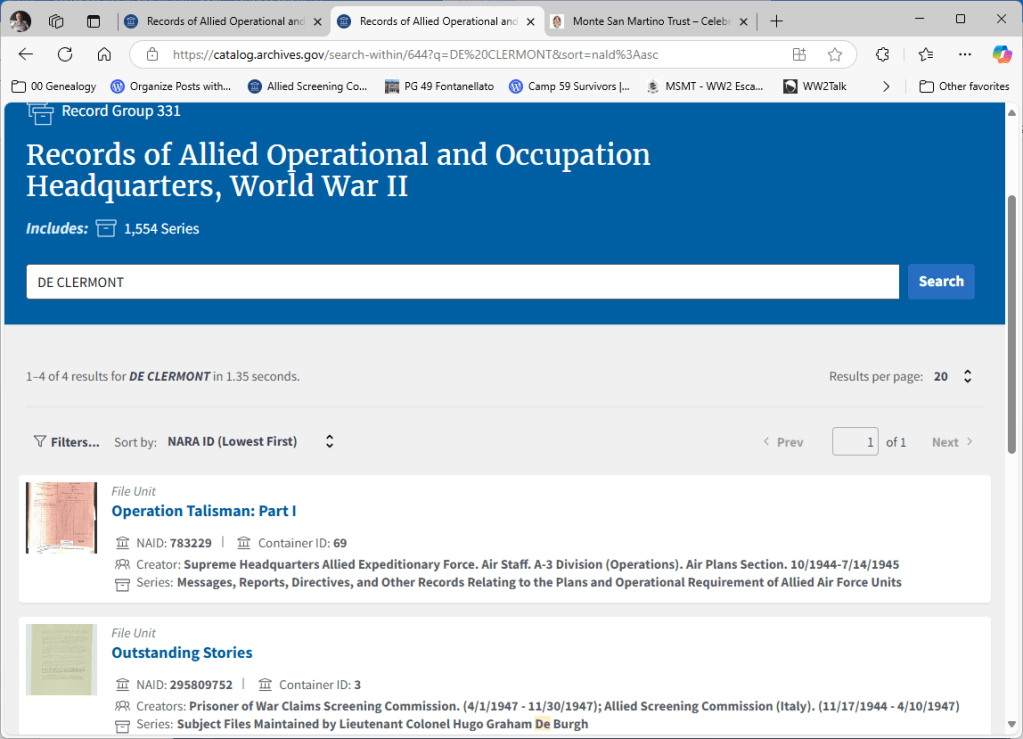Open the browser extensions puzzle icon

click(x=883, y=54)
